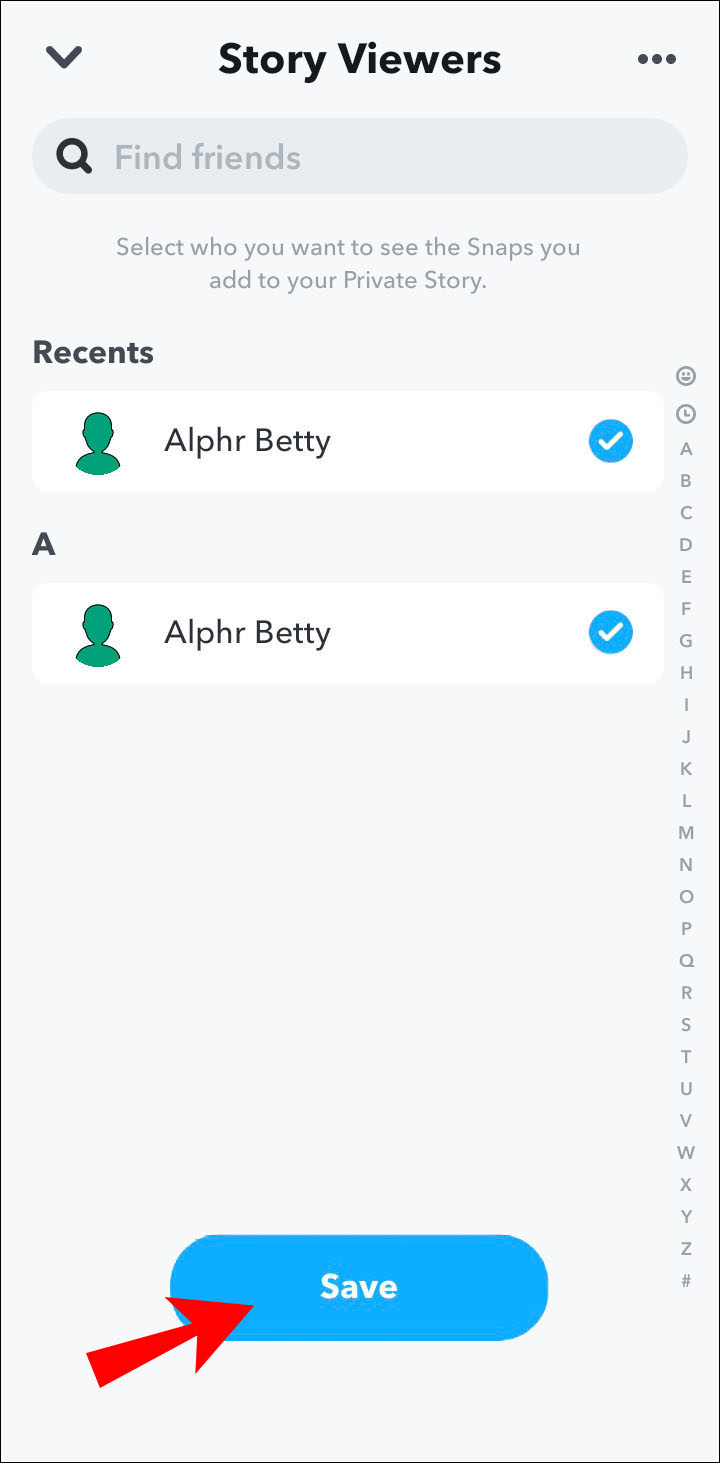This screenshot has height=1463, width=720.
Task: Jump to letter H in index
Action: (x=686, y=673)
